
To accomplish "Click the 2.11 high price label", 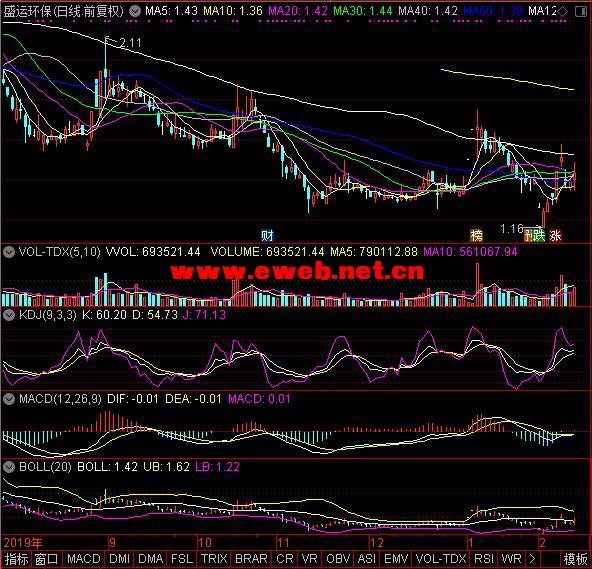I will tap(130, 43).
